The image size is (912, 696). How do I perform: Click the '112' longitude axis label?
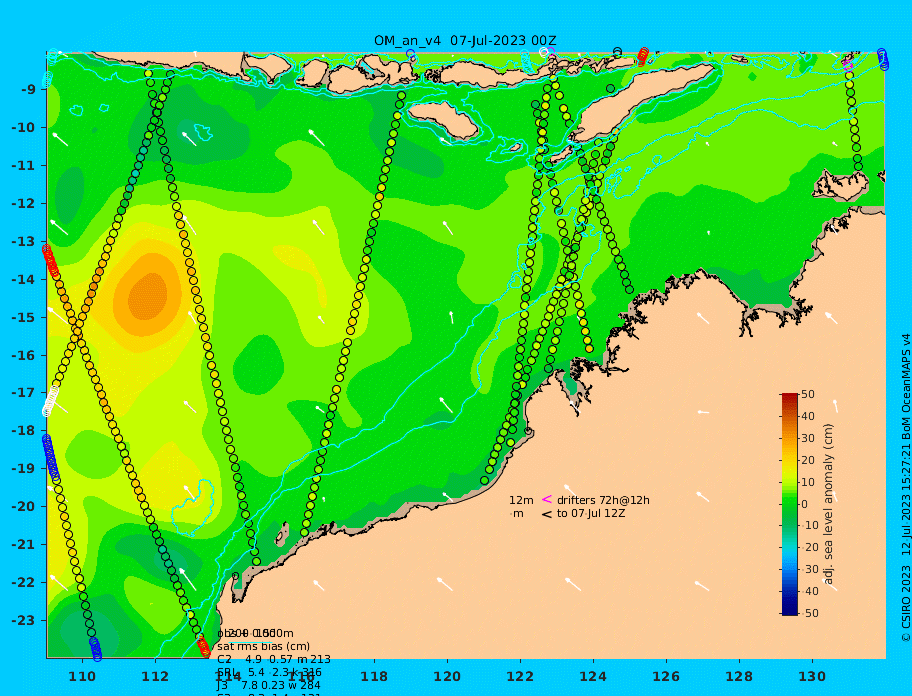click(x=155, y=677)
